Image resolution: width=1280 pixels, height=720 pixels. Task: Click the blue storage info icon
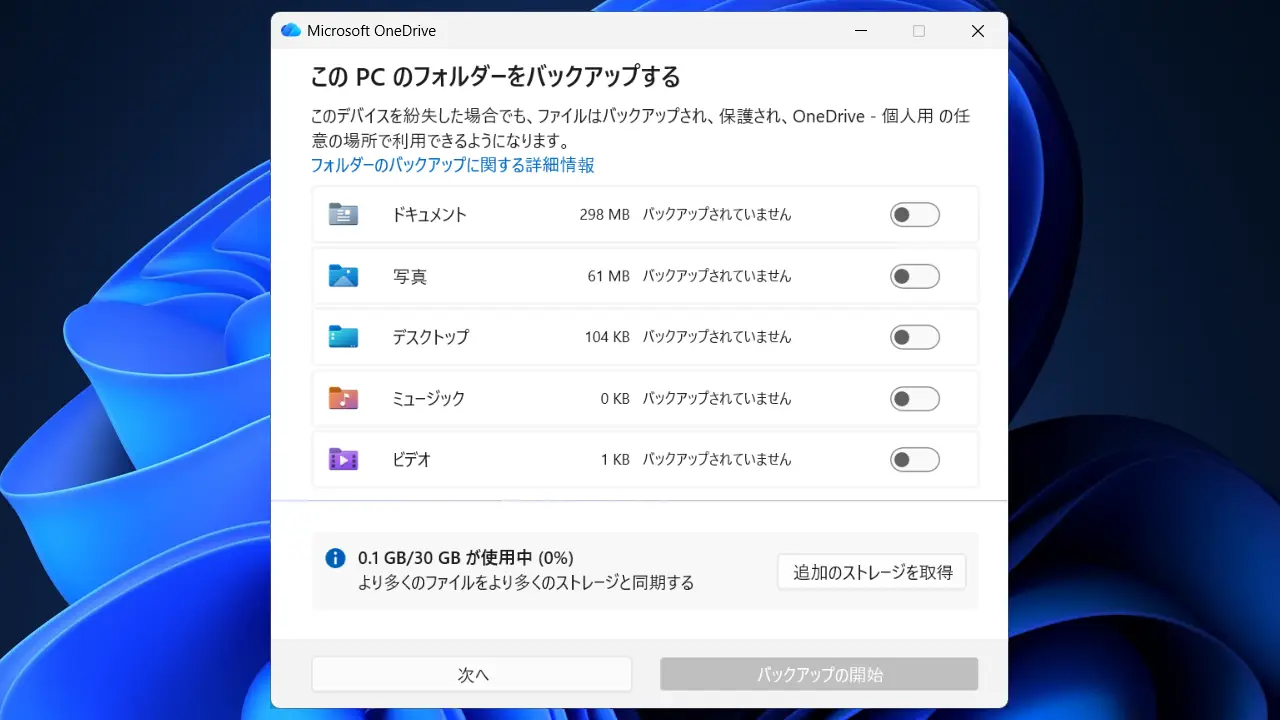(x=335, y=558)
